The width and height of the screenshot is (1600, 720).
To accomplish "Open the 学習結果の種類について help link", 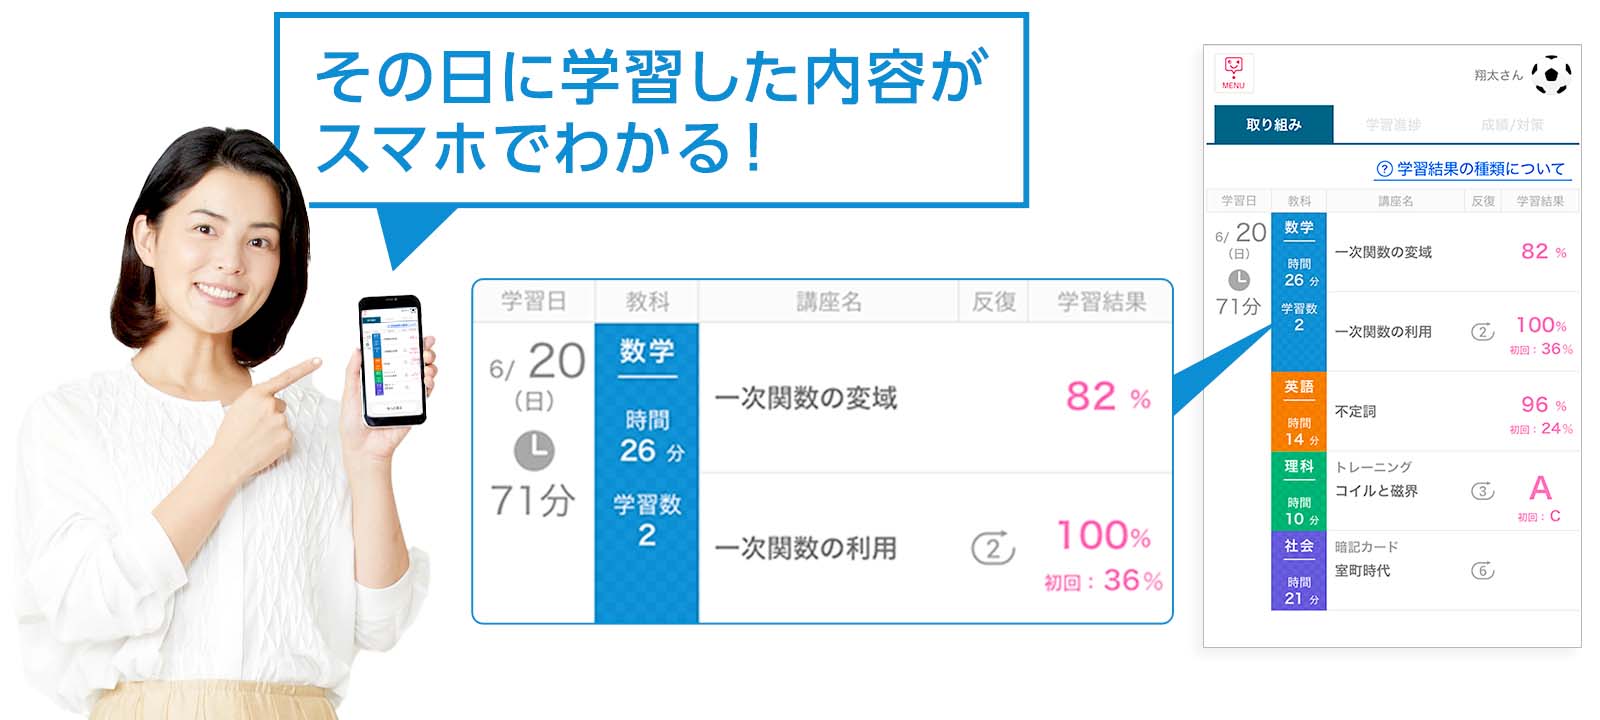I will (1471, 169).
